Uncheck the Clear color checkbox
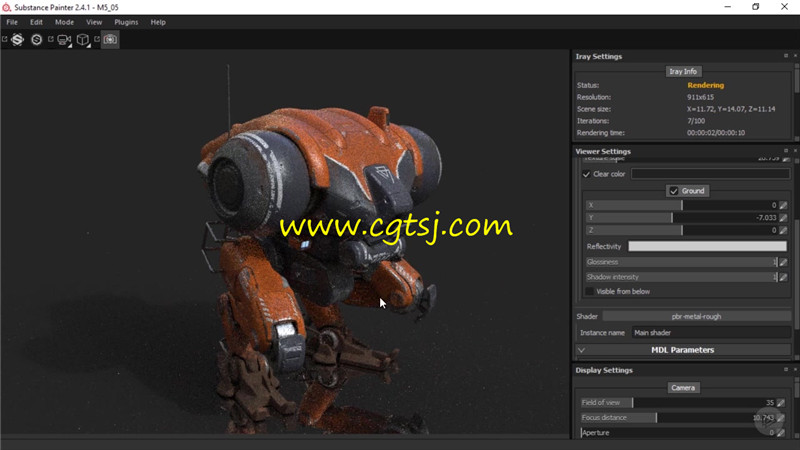Image resolution: width=800 pixels, height=450 pixels. click(586, 174)
